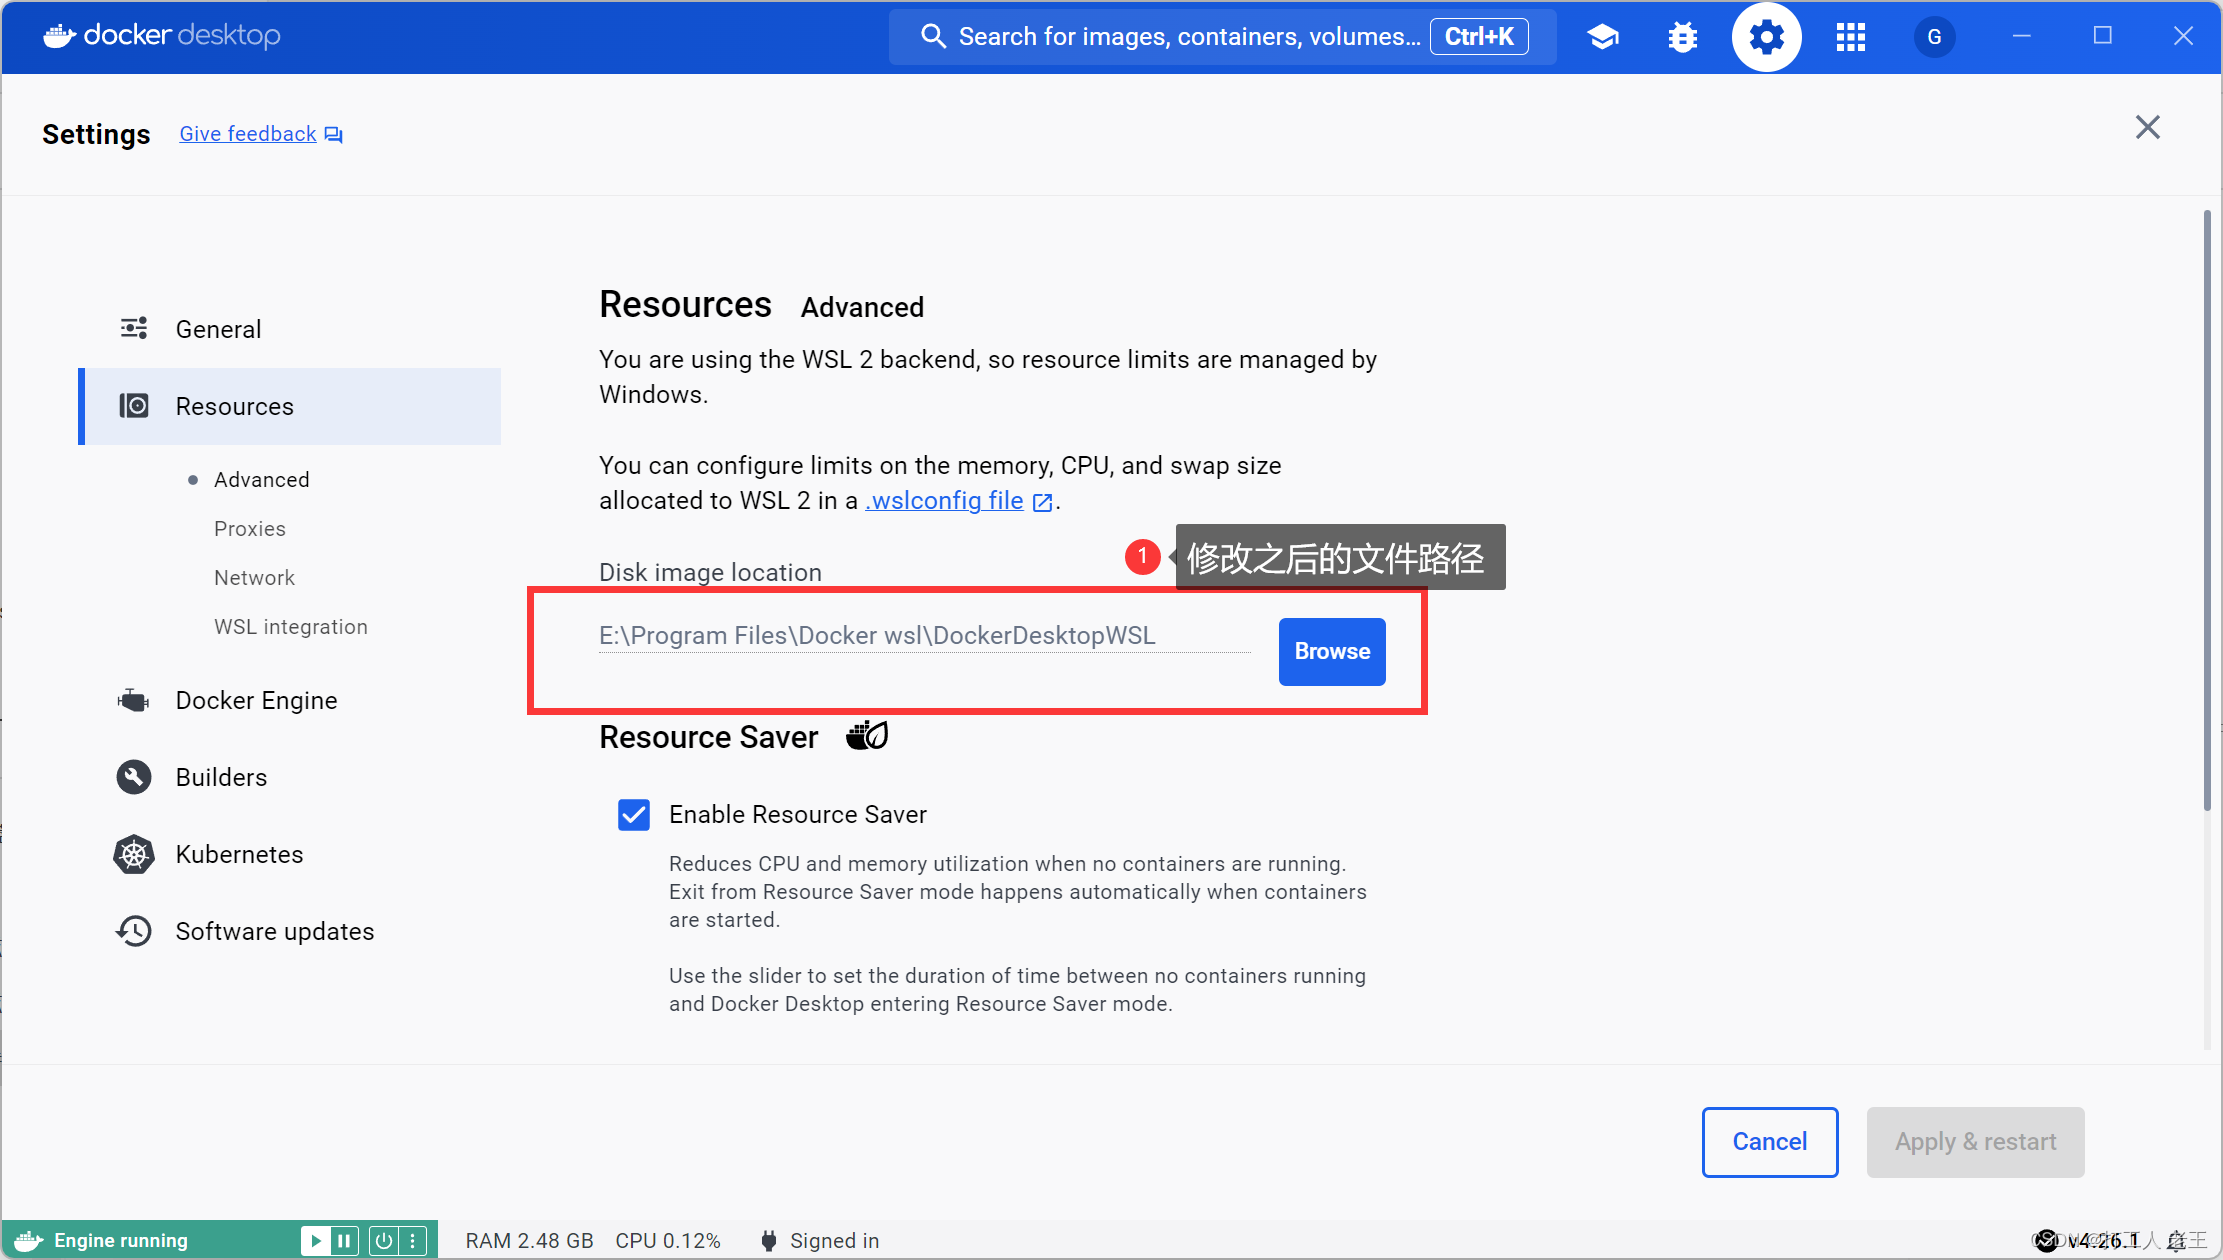Click the Ctrl+K shortcut badge
This screenshot has height=1260, width=2223.
[1479, 37]
